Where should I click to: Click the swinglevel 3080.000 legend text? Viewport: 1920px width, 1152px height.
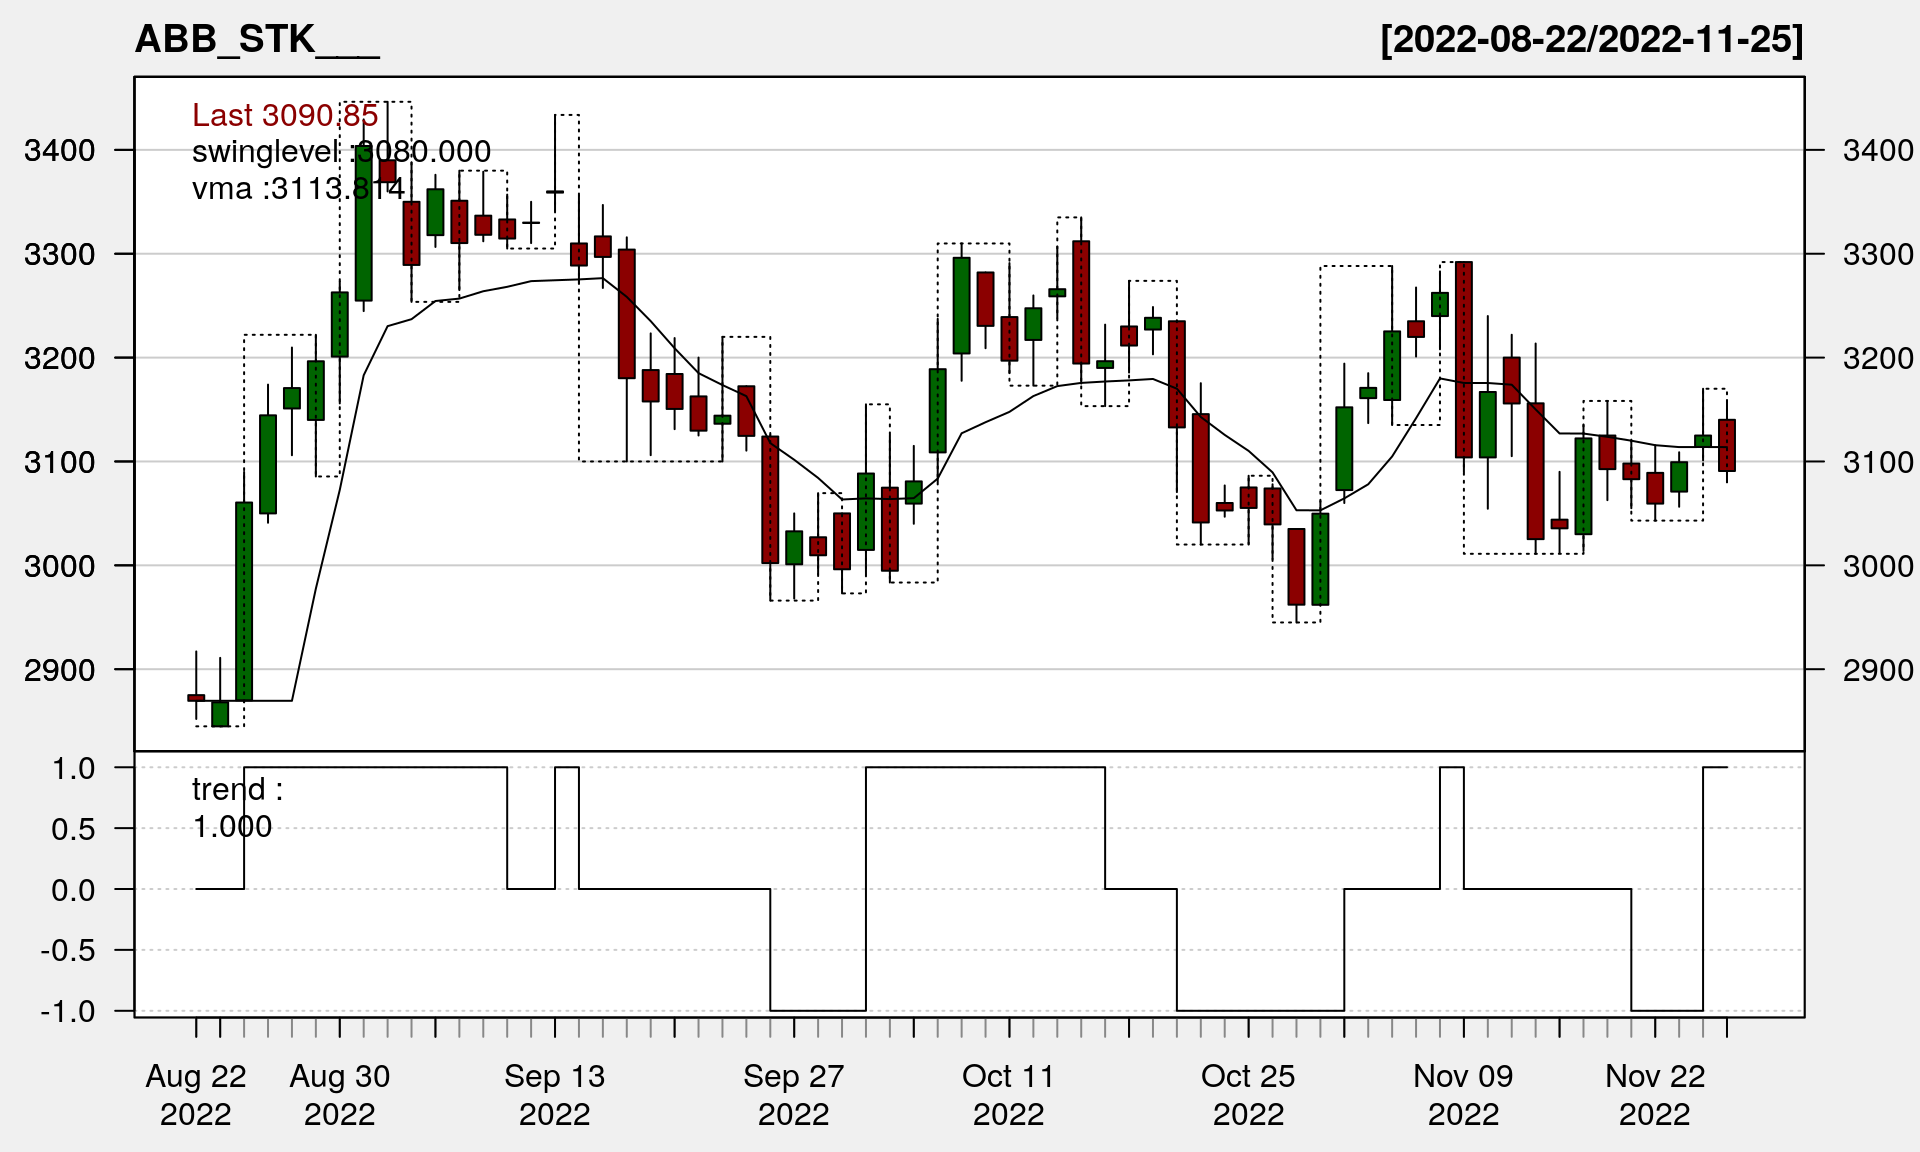point(341,152)
